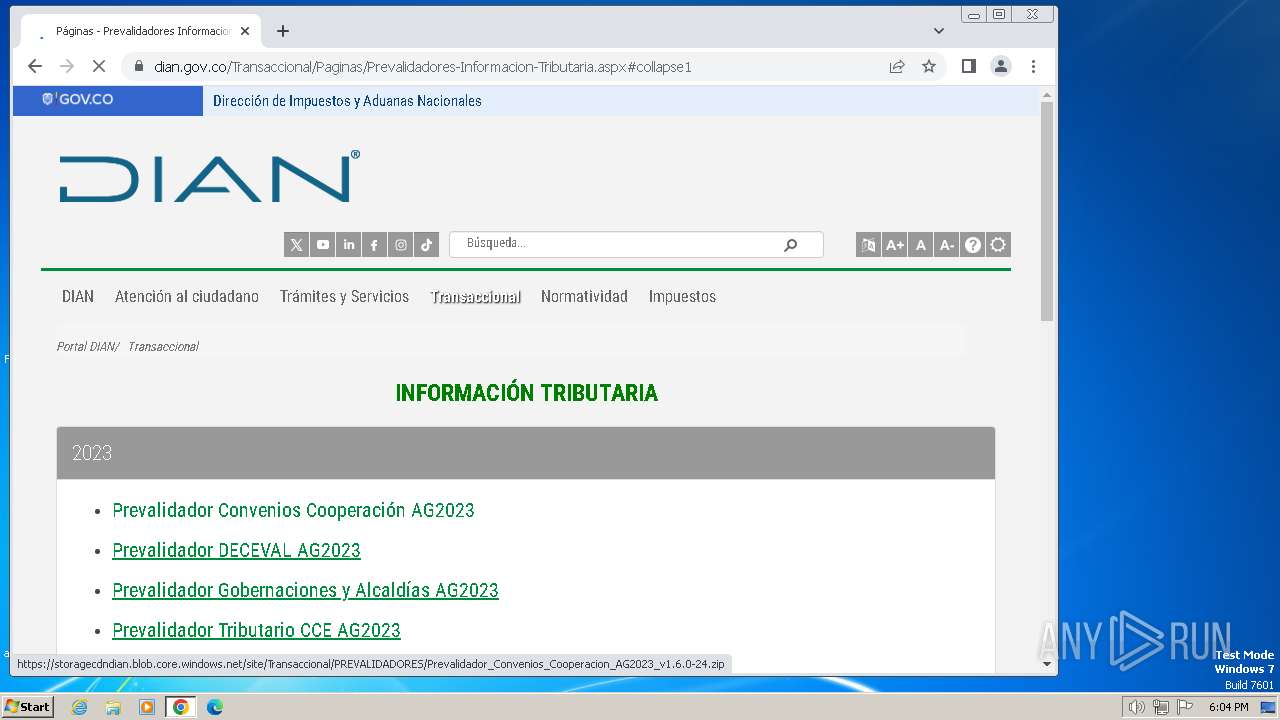Open the tab search chevron
Image resolution: width=1280 pixels, height=720 pixels.
tap(939, 31)
